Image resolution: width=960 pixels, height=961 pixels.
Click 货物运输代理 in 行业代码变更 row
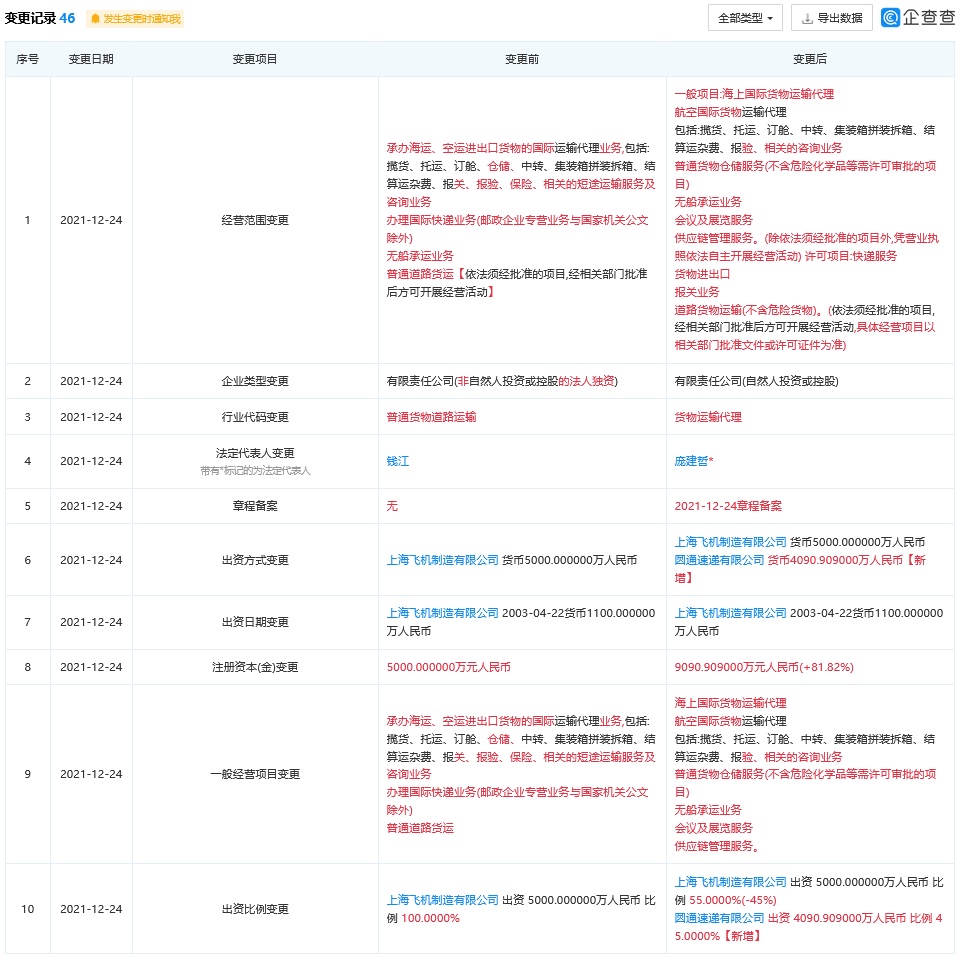(x=708, y=417)
